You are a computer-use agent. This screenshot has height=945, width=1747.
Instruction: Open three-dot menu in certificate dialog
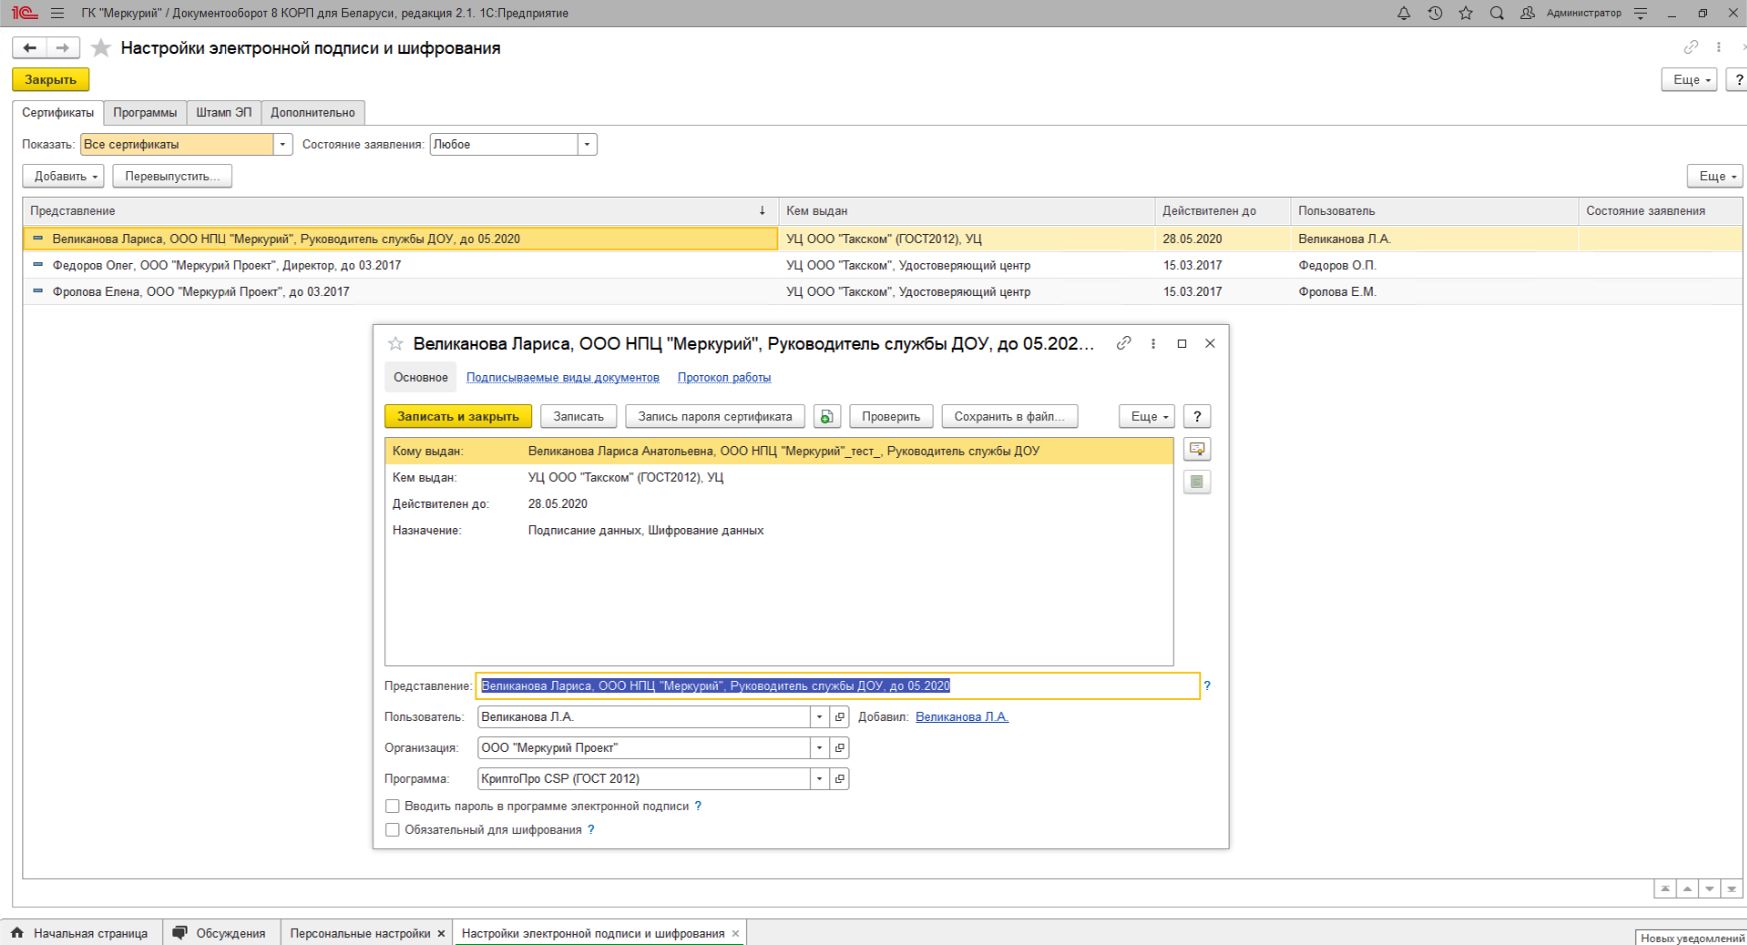point(1153,343)
